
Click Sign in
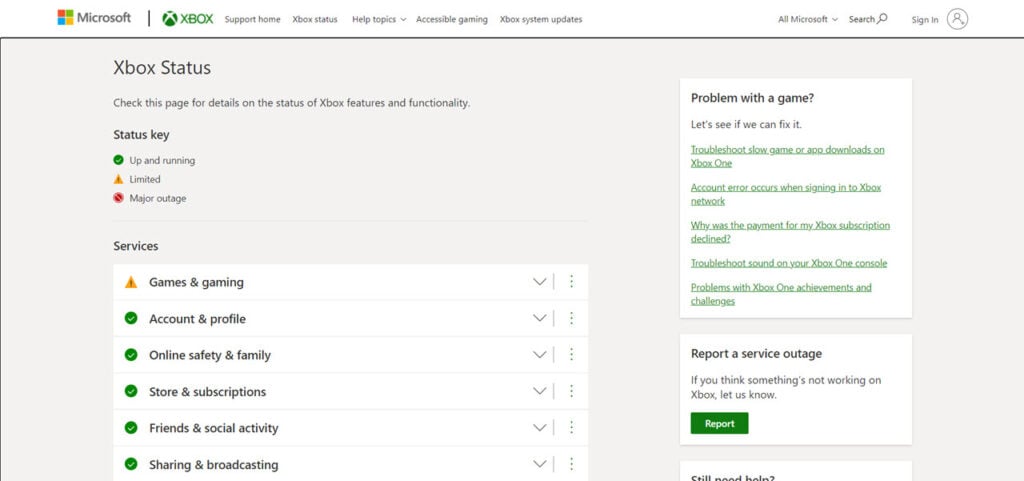(x=925, y=20)
